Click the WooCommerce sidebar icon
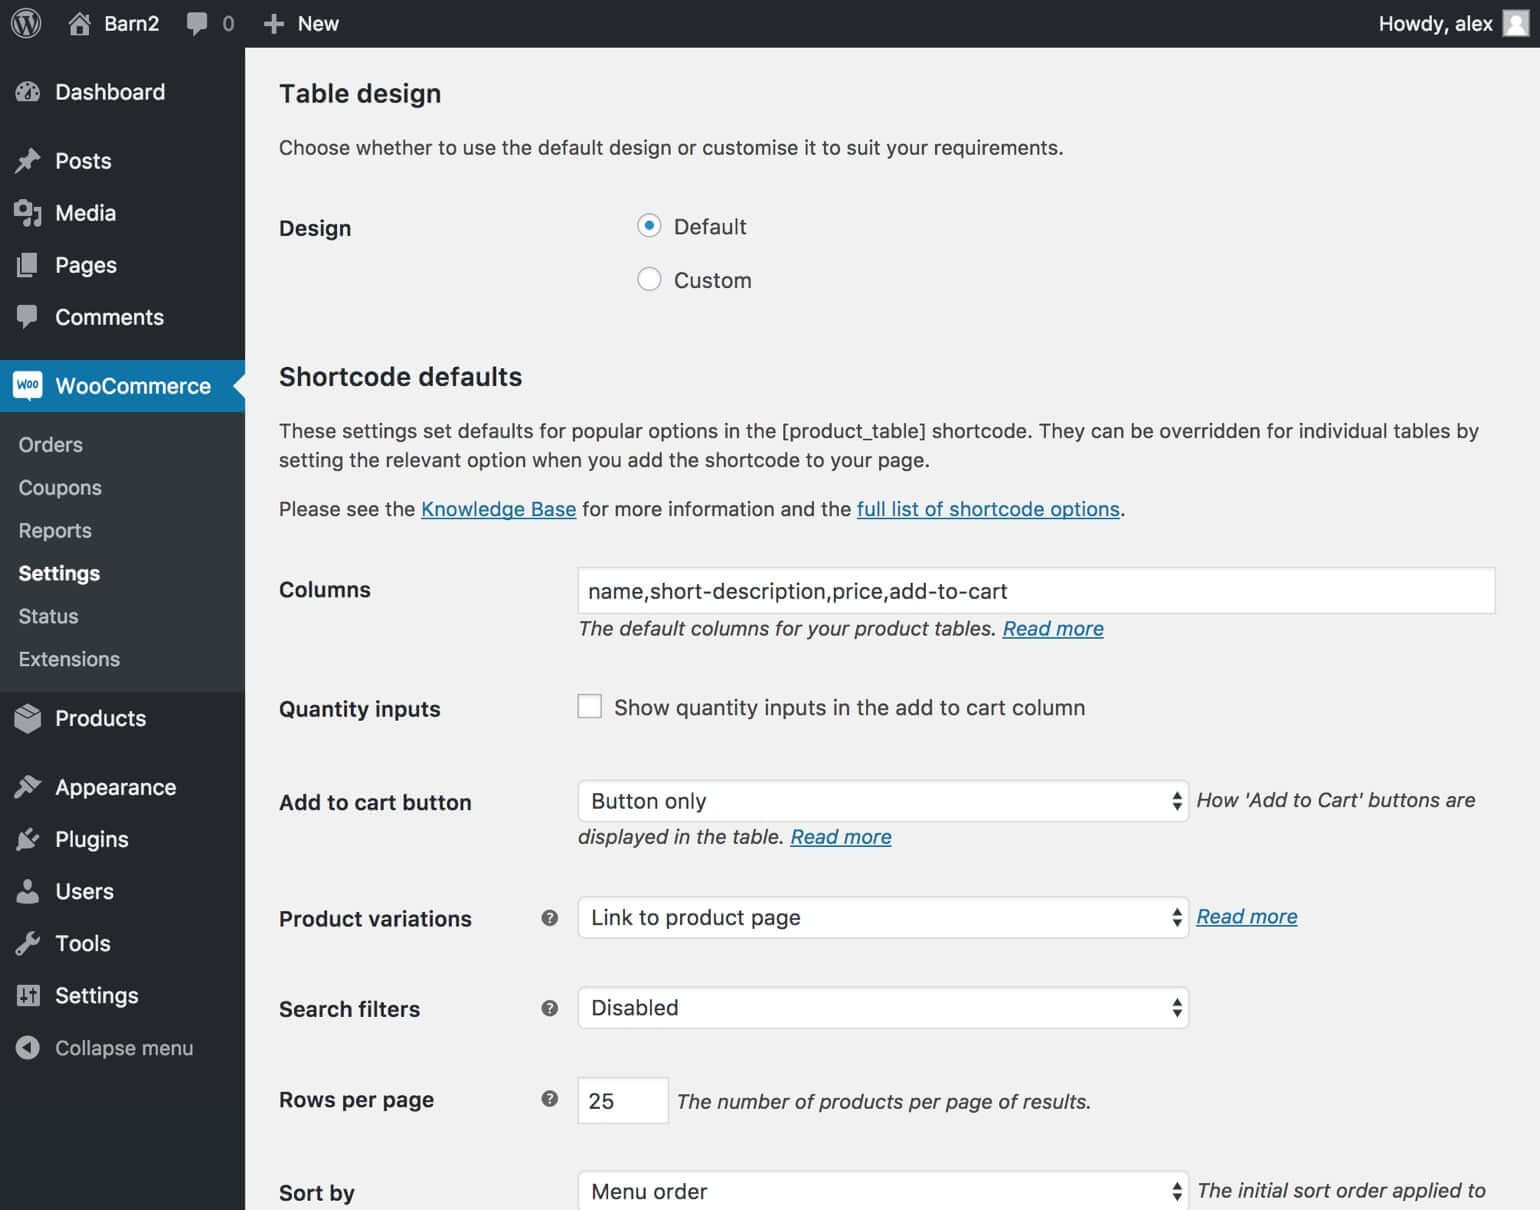Screen dimensions: 1540x1210 point(28,385)
